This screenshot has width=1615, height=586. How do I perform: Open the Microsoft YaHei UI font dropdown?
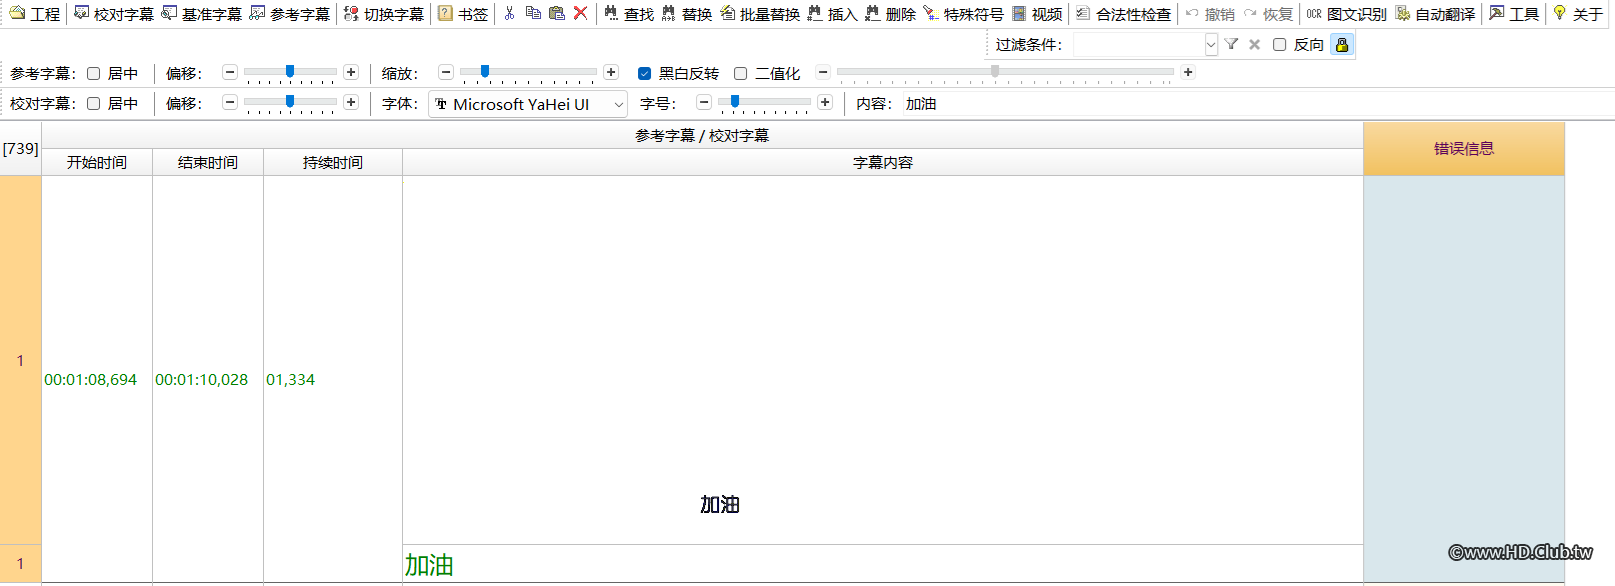tap(528, 104)
